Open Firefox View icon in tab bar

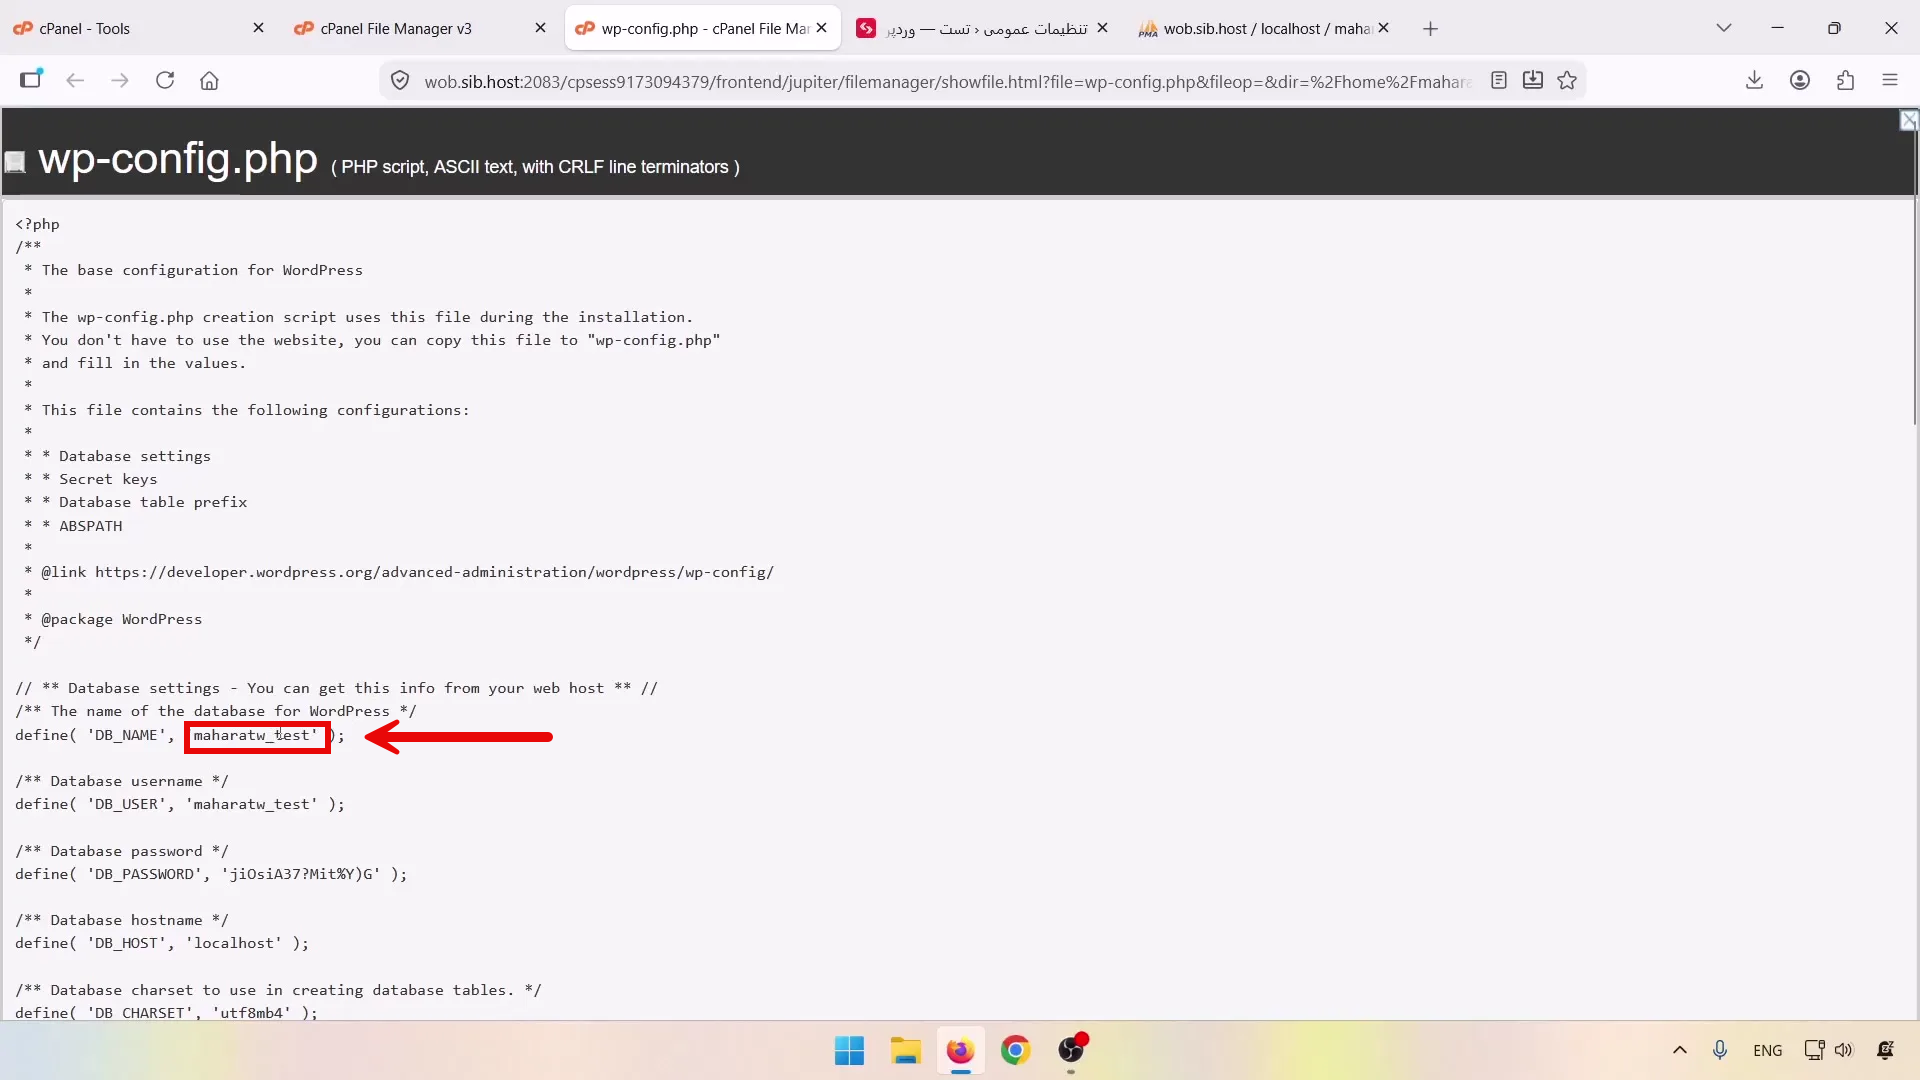point(31,79)
